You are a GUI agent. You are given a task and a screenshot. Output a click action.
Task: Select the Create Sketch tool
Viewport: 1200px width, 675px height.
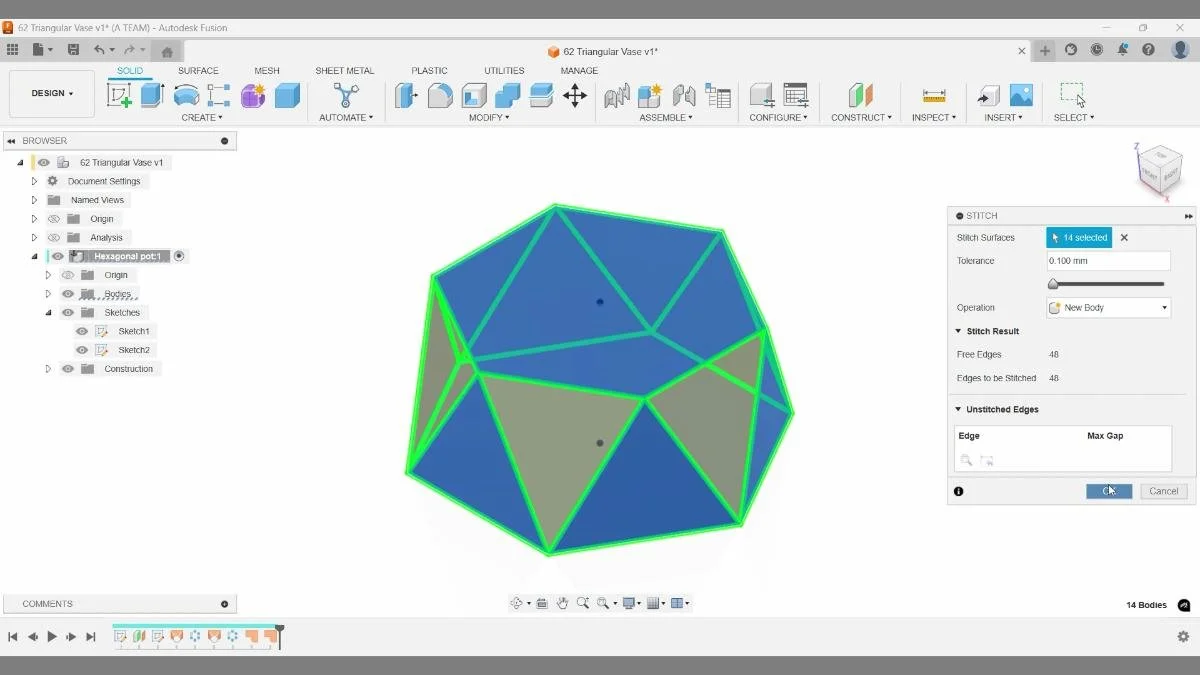[119, 95]
